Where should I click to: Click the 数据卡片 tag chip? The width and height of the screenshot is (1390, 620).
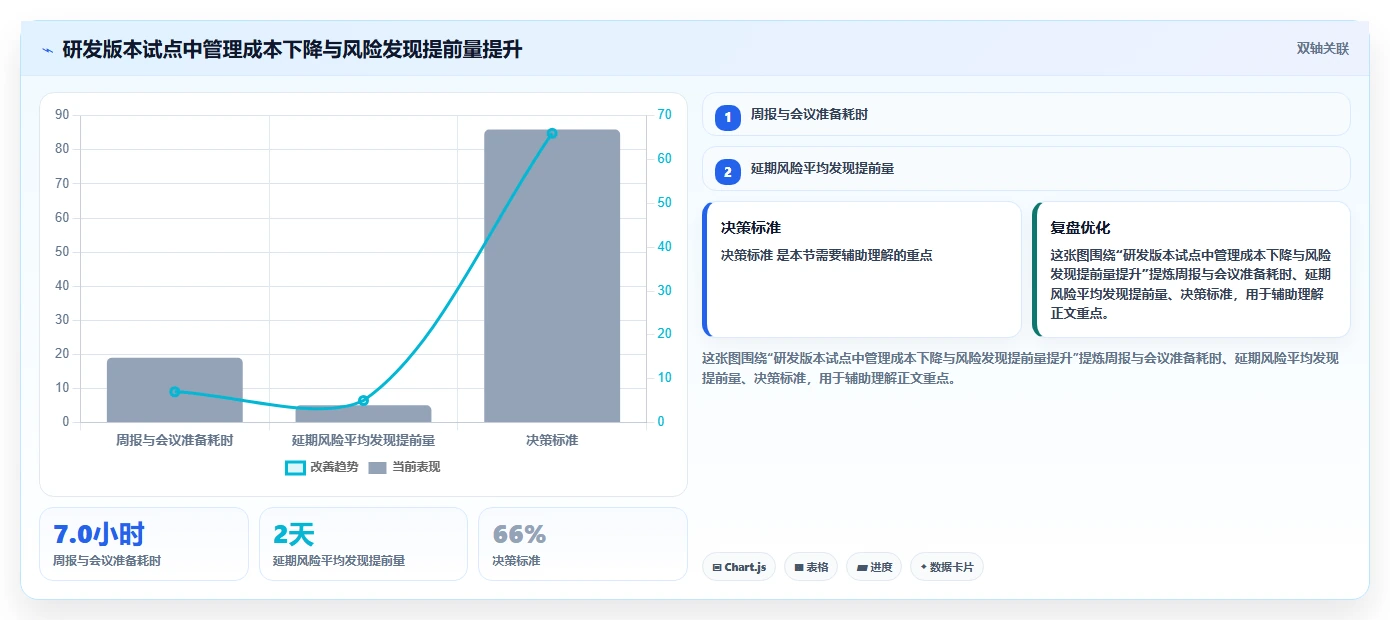pos(947,567)
